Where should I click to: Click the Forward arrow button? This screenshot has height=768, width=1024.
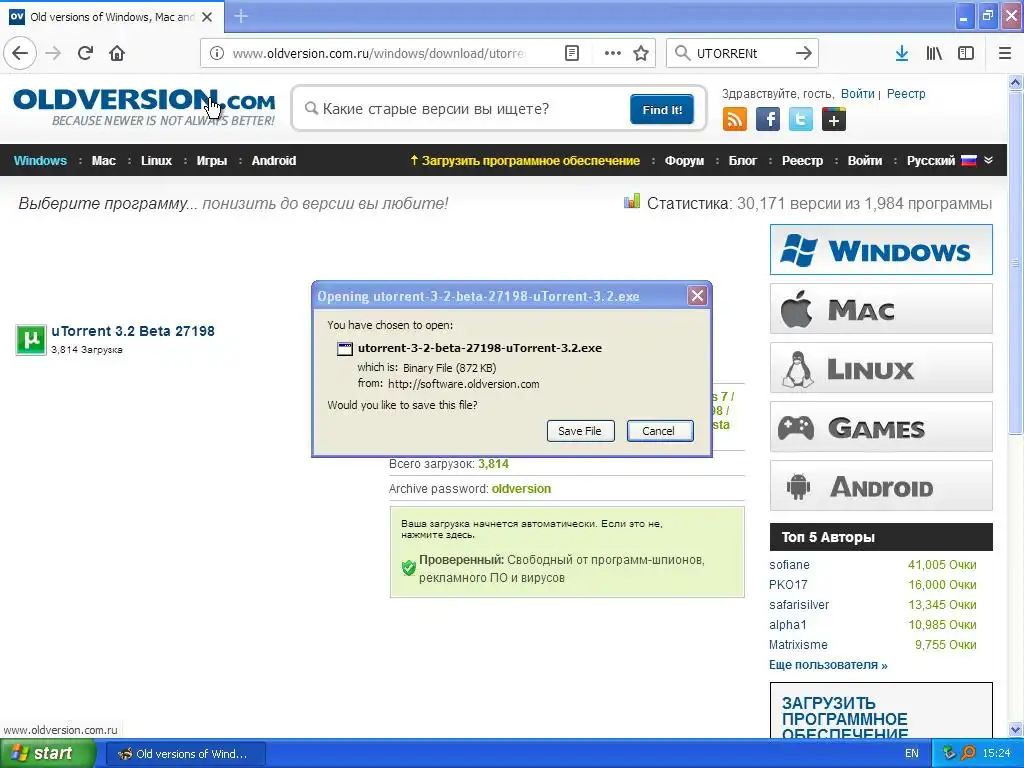[x=54, y=53]
